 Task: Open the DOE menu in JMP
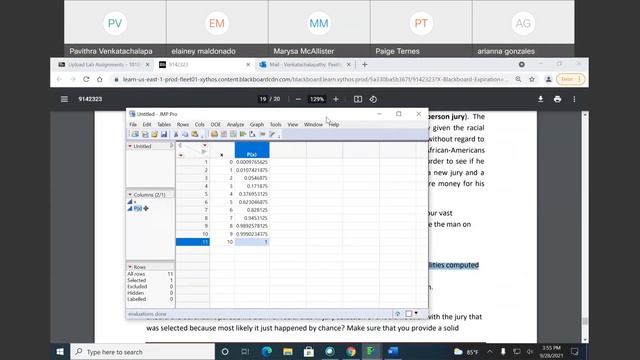click(x=216, y=124)
